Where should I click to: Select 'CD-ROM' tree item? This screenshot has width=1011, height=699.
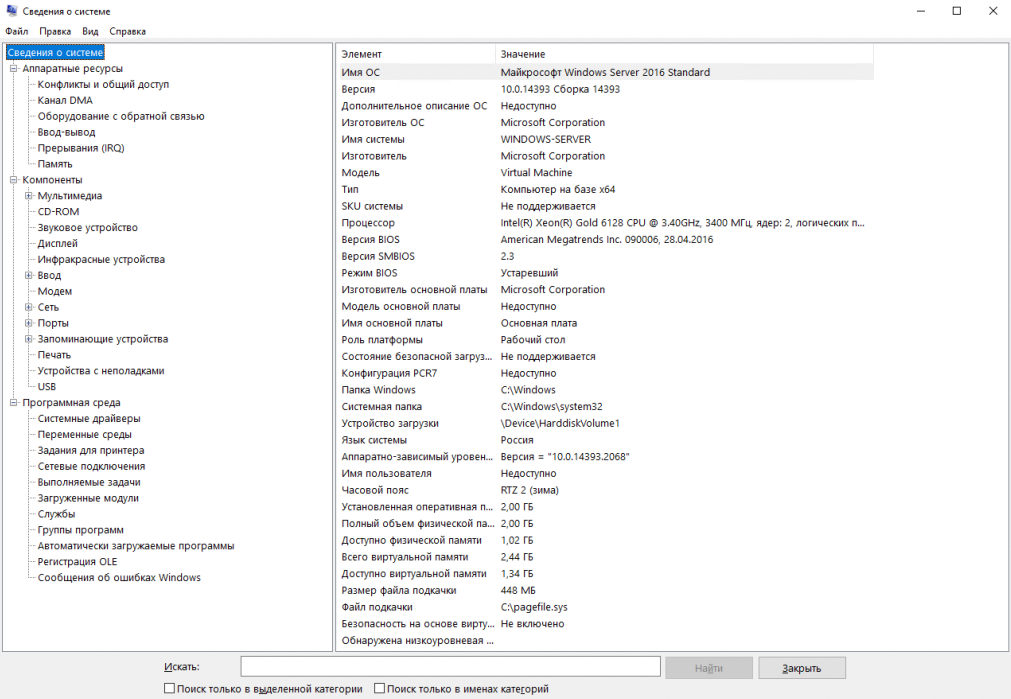click(58, 212)
